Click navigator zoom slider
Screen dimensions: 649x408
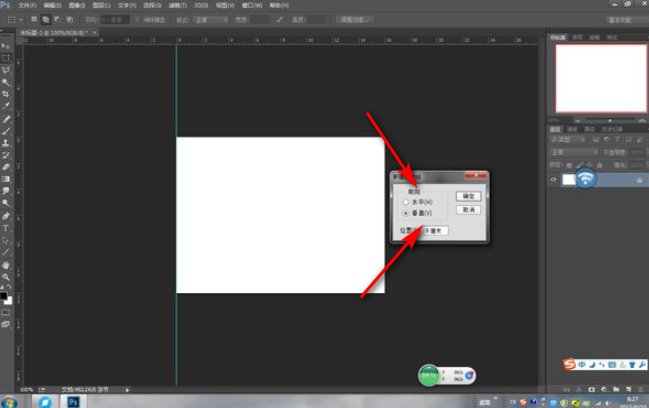610,120
